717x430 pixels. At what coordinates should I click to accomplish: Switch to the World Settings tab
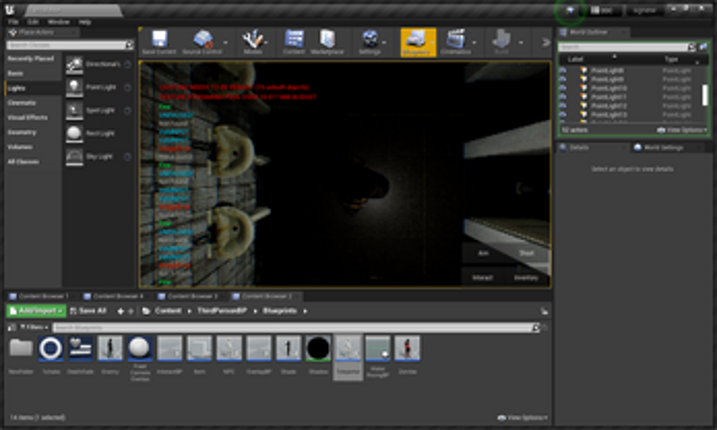pos(663,147)
